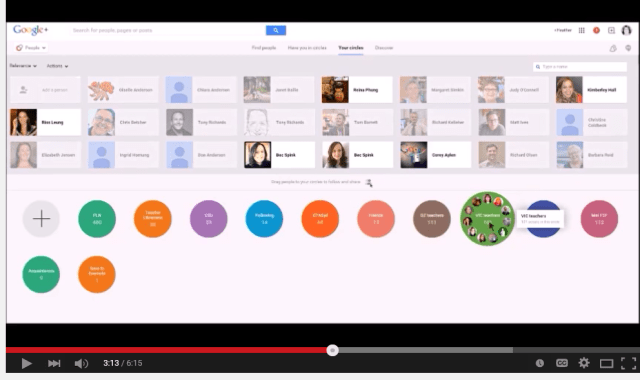Image resolution: width=640 pixels, height=380 pixels.
Task: Select the Corey Aylen person card
Action: click(x=435, y=155)
